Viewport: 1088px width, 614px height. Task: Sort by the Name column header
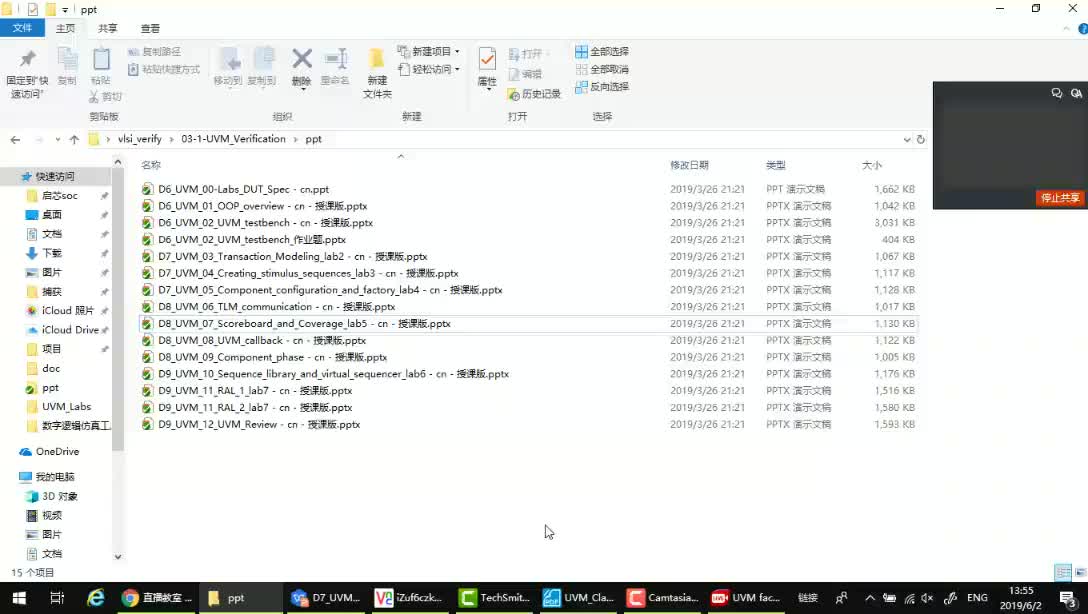(x=151, y=165)
